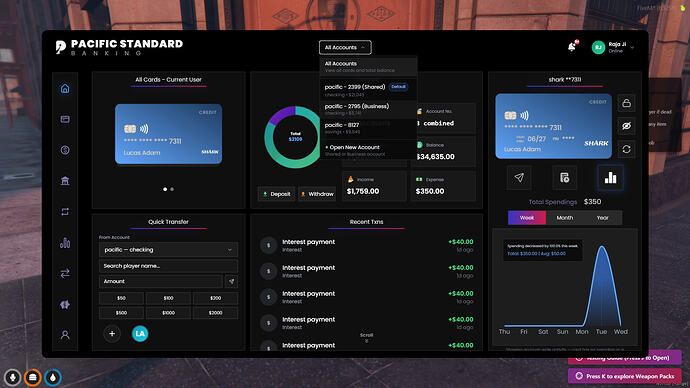Image resolution: width=690 pixels, height=388 pixels.
Task: Switch spending chart to Week
Action: [527, 218]
